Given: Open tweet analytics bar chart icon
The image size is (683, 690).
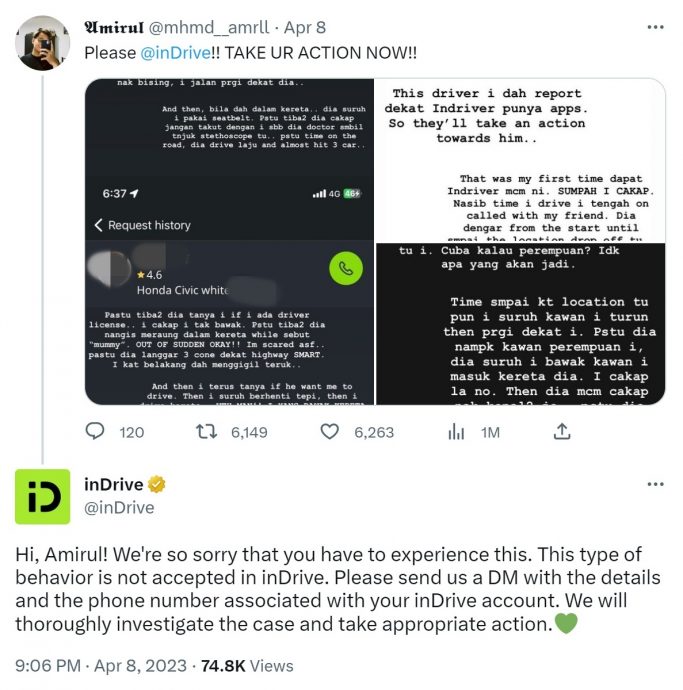Looking at the screenshot, I should click(456, 432).
